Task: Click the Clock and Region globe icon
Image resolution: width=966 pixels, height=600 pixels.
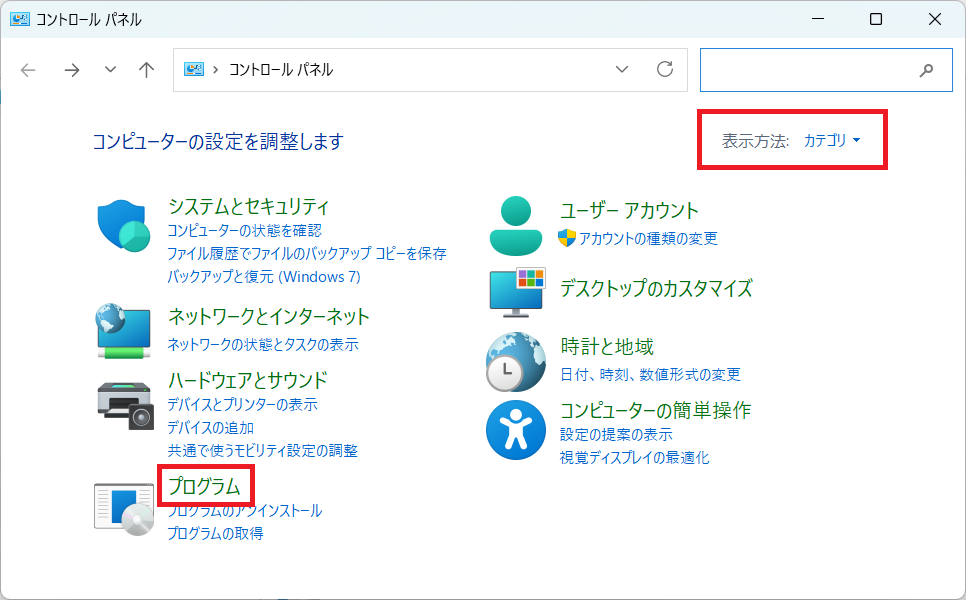Action: point(515,361)
